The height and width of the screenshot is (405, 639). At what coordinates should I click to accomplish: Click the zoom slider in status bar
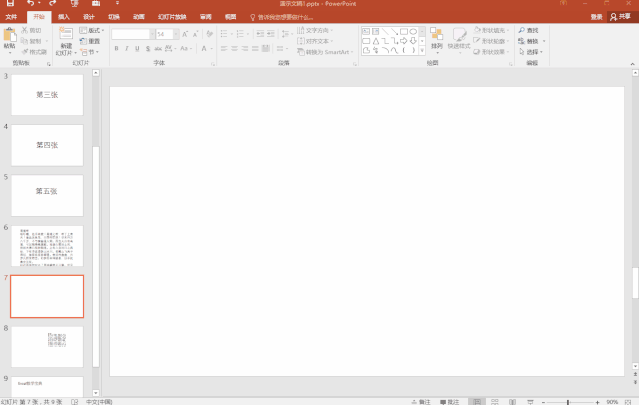click(x=568, y=402)
